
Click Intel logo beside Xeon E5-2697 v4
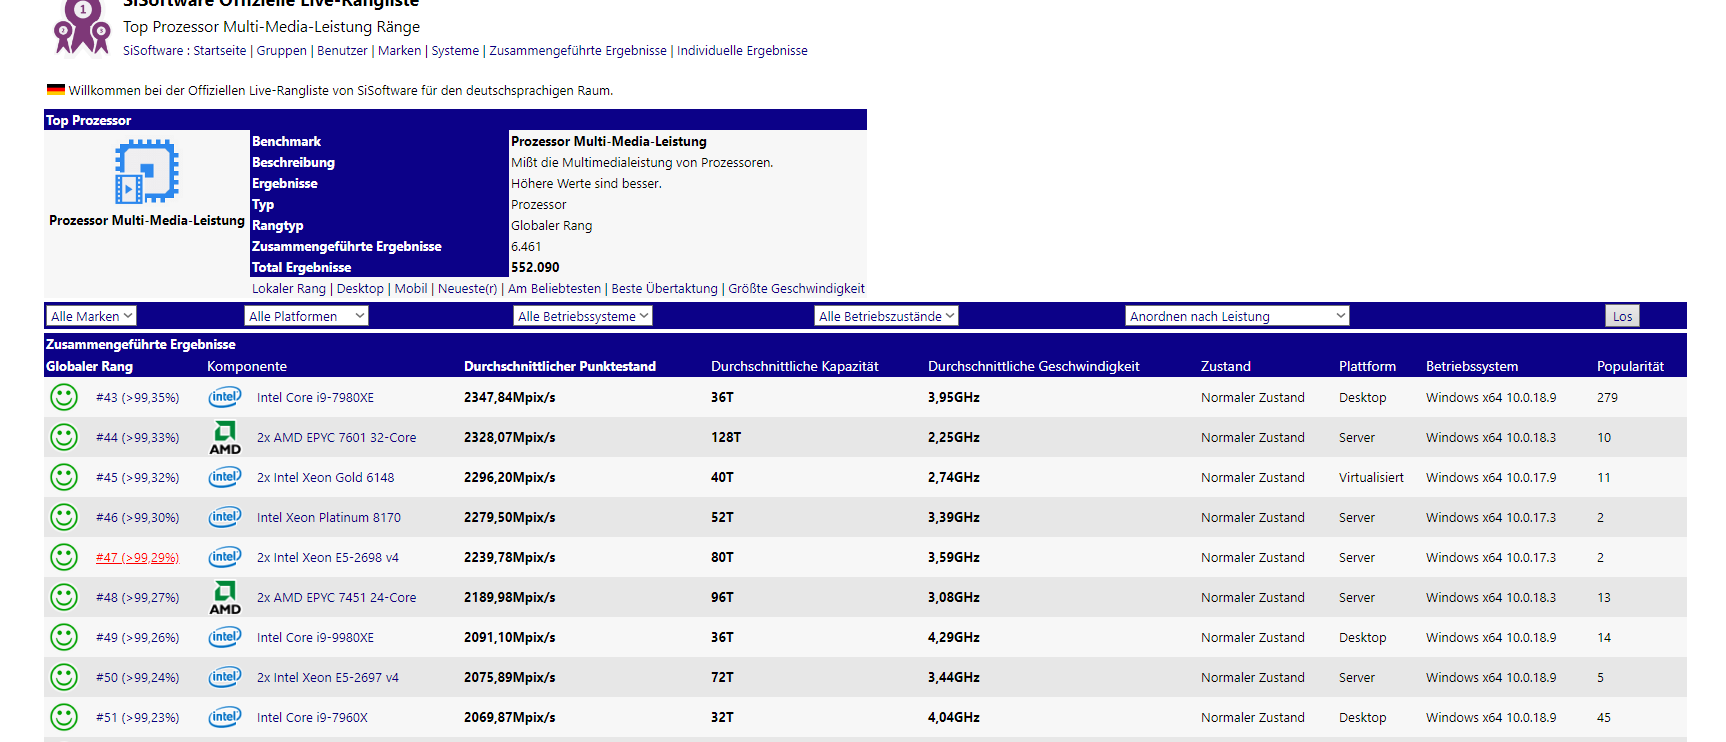tap(225, 677)
